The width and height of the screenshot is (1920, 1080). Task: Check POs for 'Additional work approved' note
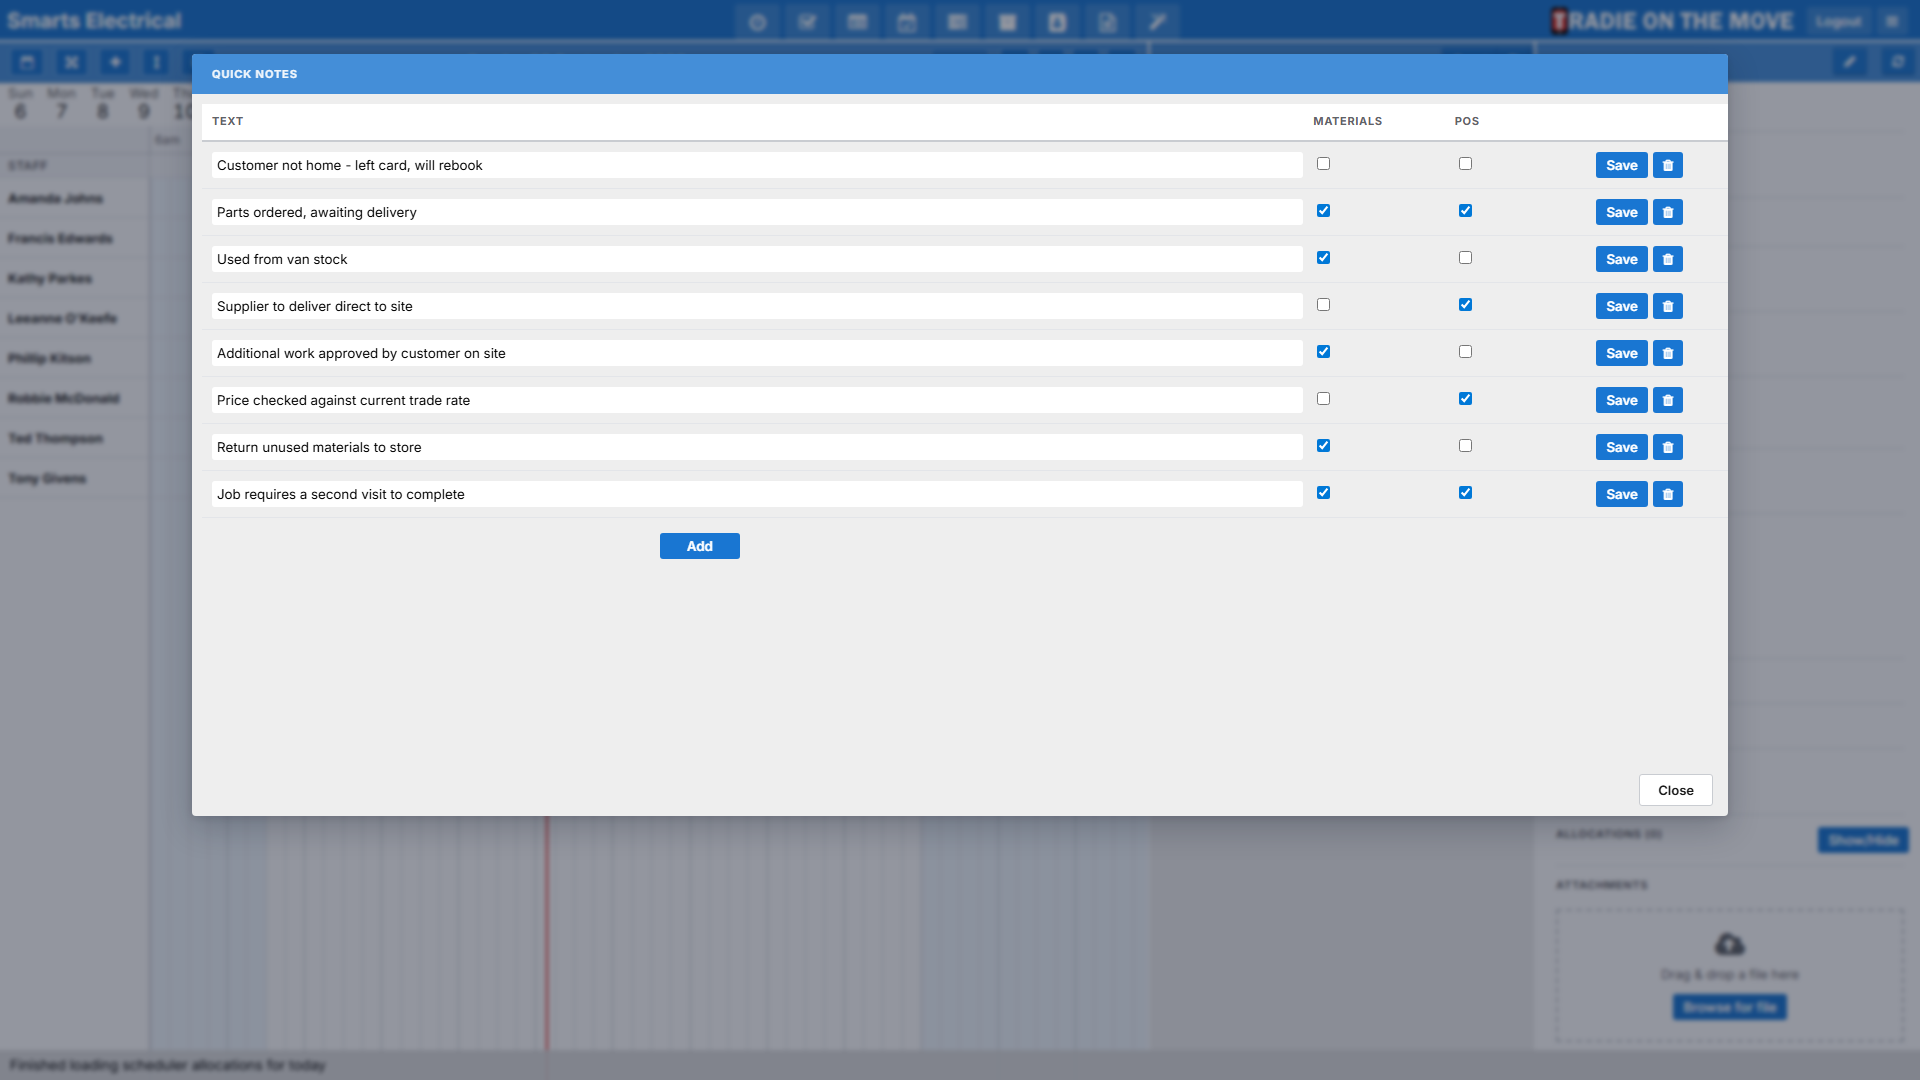coord(1465,351)
